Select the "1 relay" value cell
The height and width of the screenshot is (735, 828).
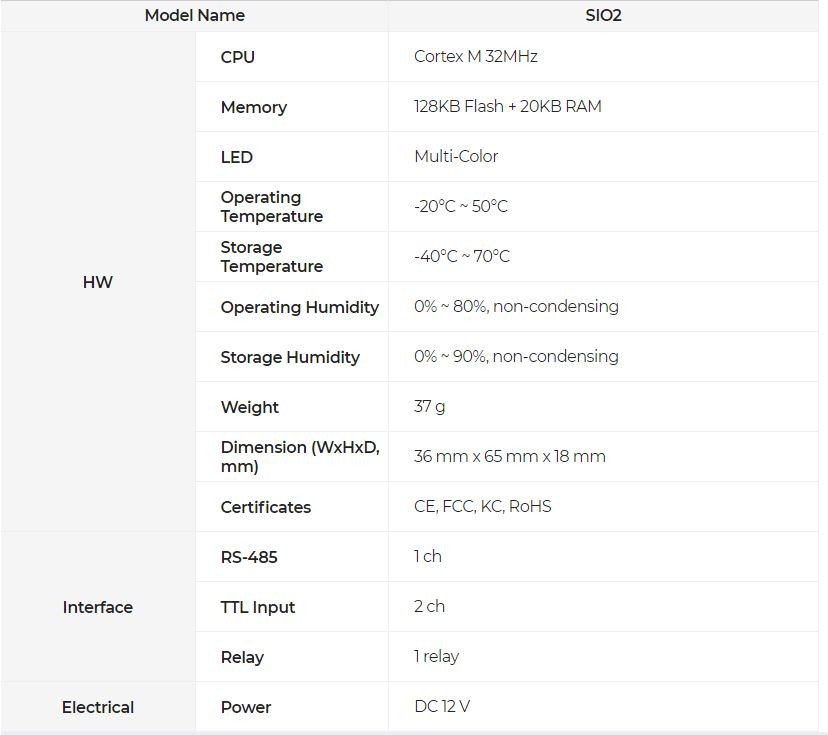[x=437, y=656]
